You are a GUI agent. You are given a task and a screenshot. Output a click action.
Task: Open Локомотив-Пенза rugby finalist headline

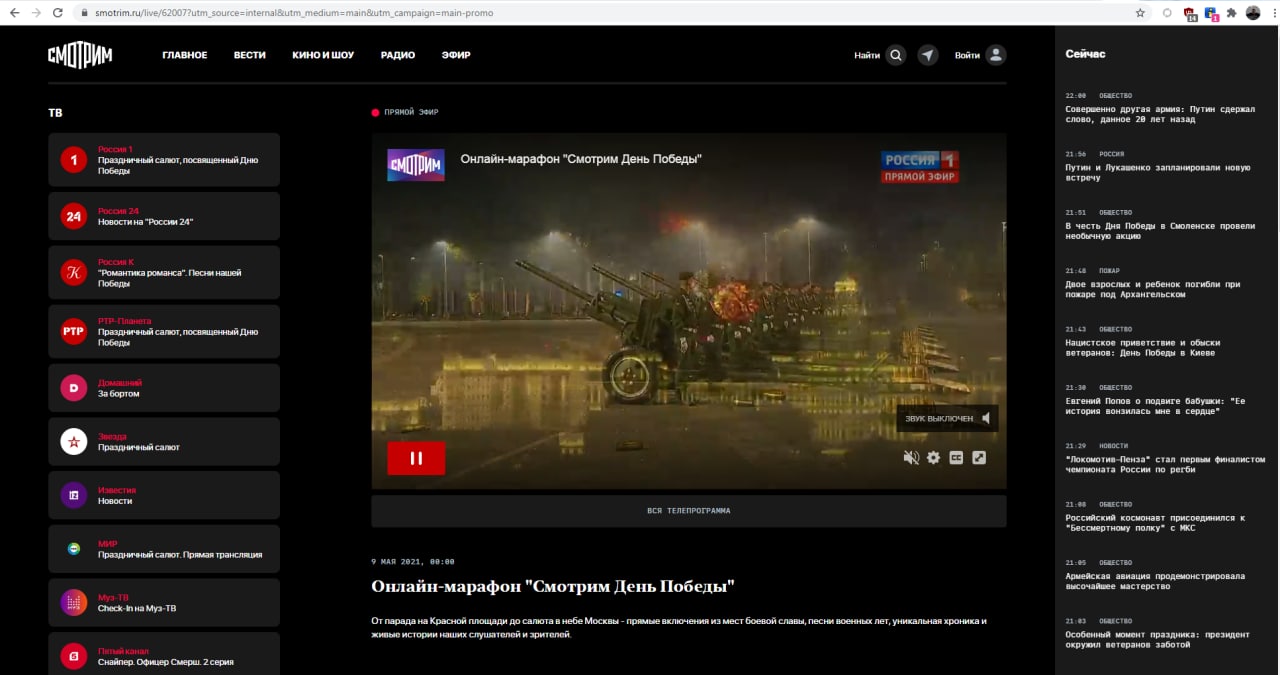coord(1165,465)
